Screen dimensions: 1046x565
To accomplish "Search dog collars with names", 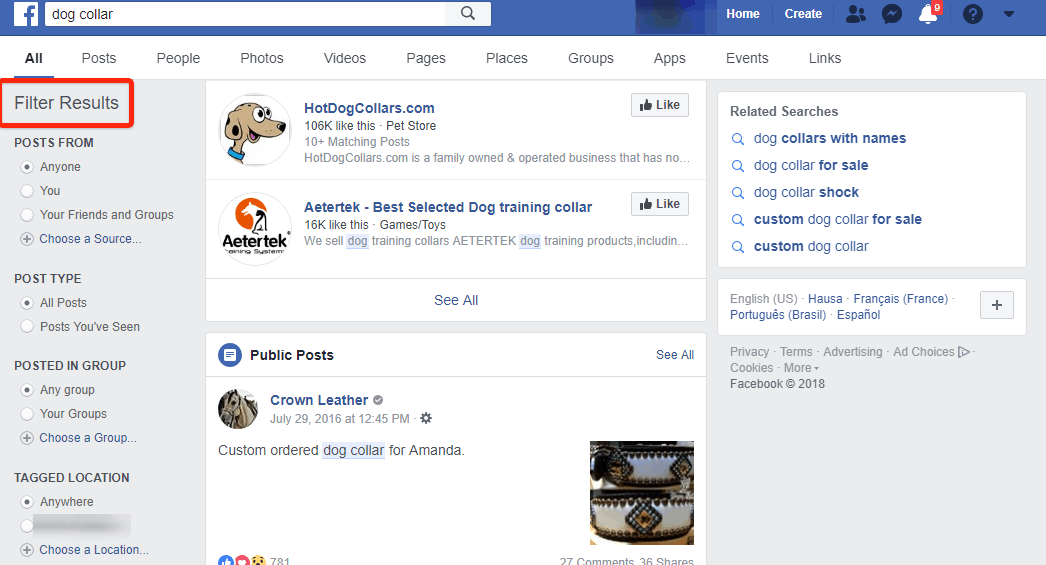I will coord(830,138).
